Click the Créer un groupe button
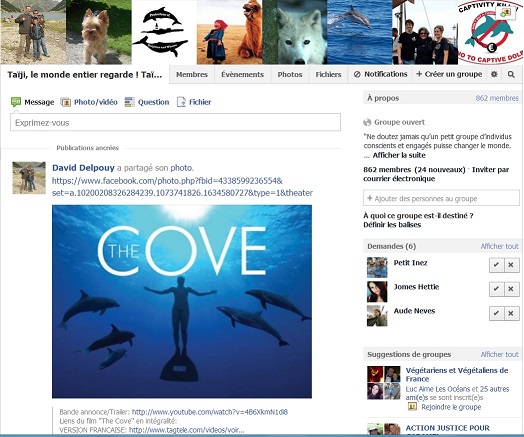 pos(449,74)
